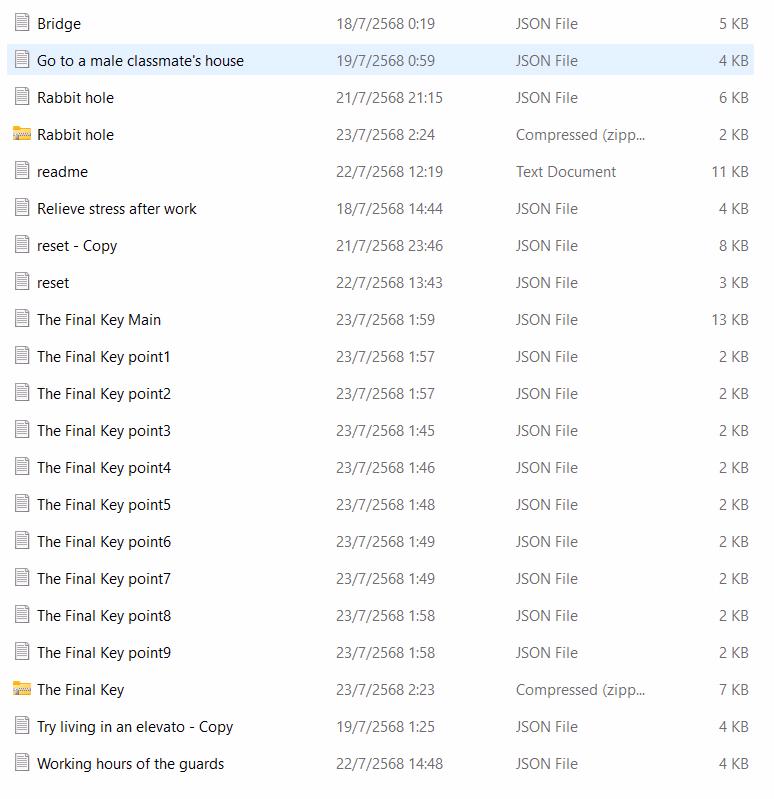Click The Final Key point2 icon

(x=22, y=393)
